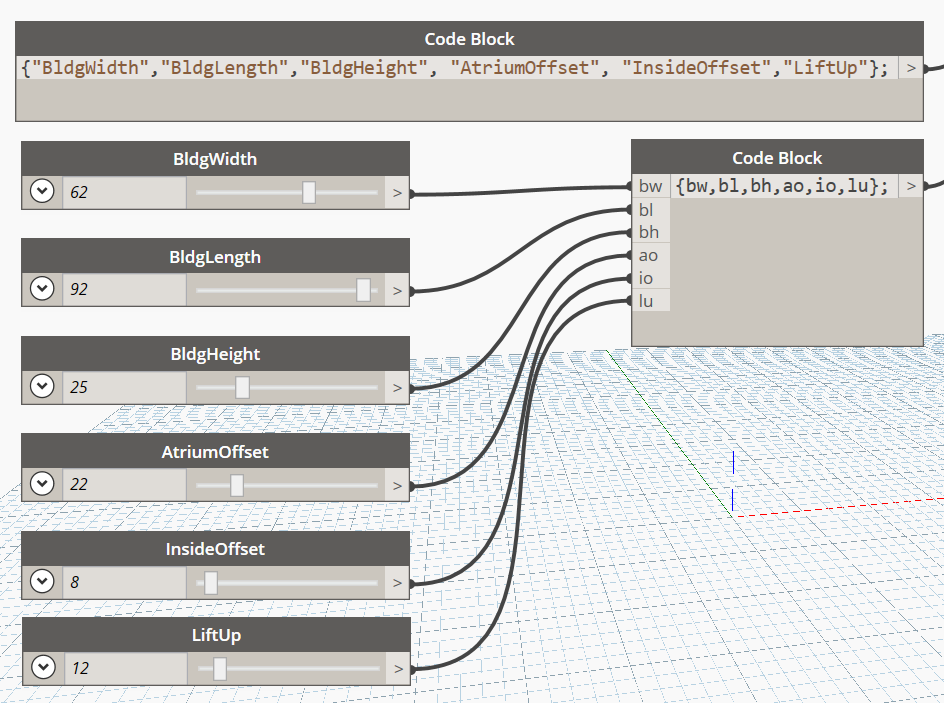Click the InsideOffset node output port
Image resolution: width=944 pixels, height=703 pixels.
click(x=397, y=583)
